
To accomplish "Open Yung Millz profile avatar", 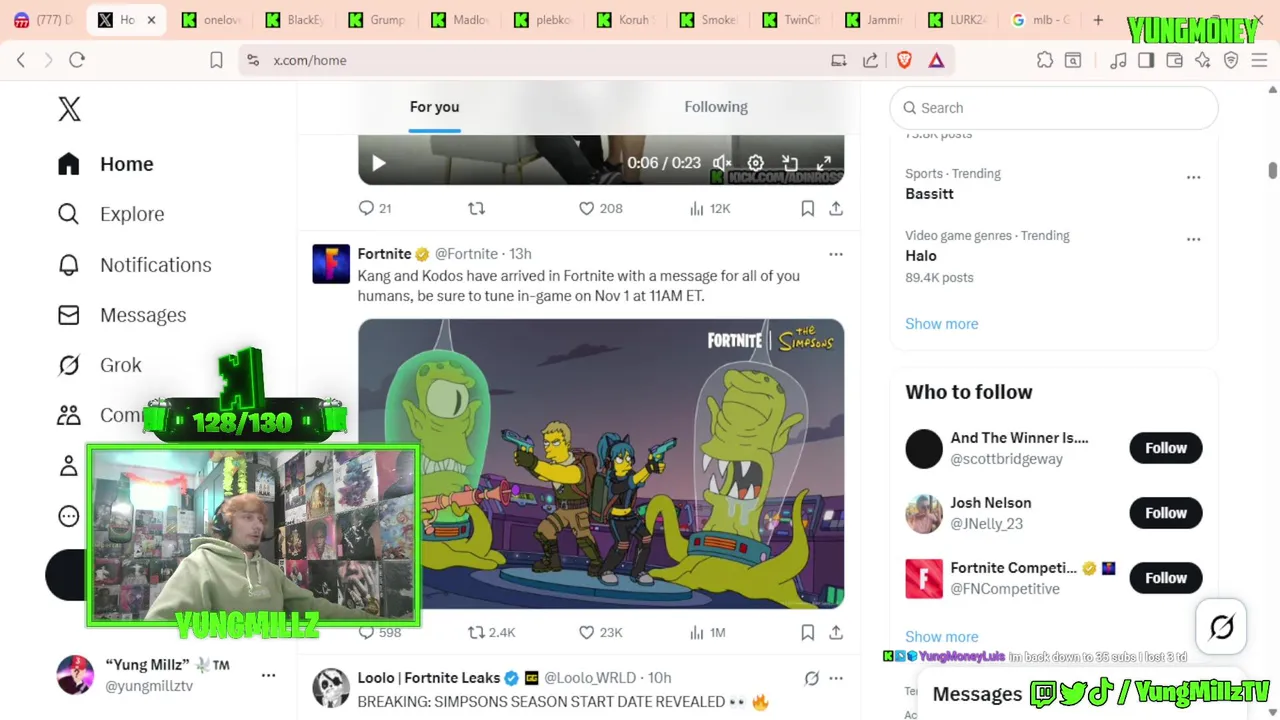I will (75, 675).
